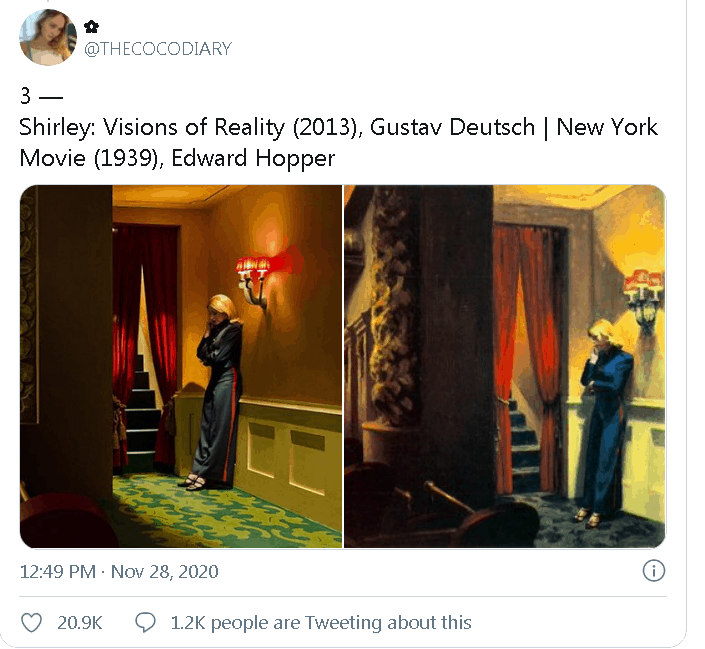Open the 12:49 PM timestamp link
705x649 pixels.
(58, 572)
